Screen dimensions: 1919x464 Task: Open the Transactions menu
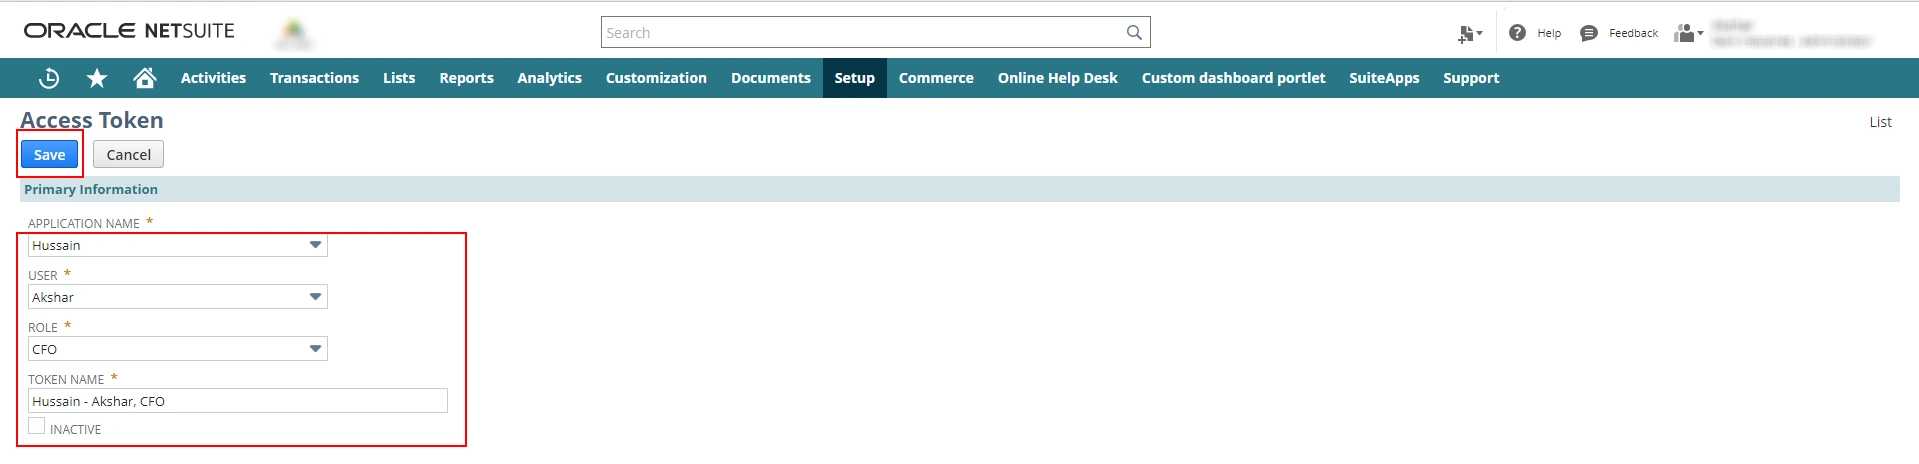coord(314,78)
